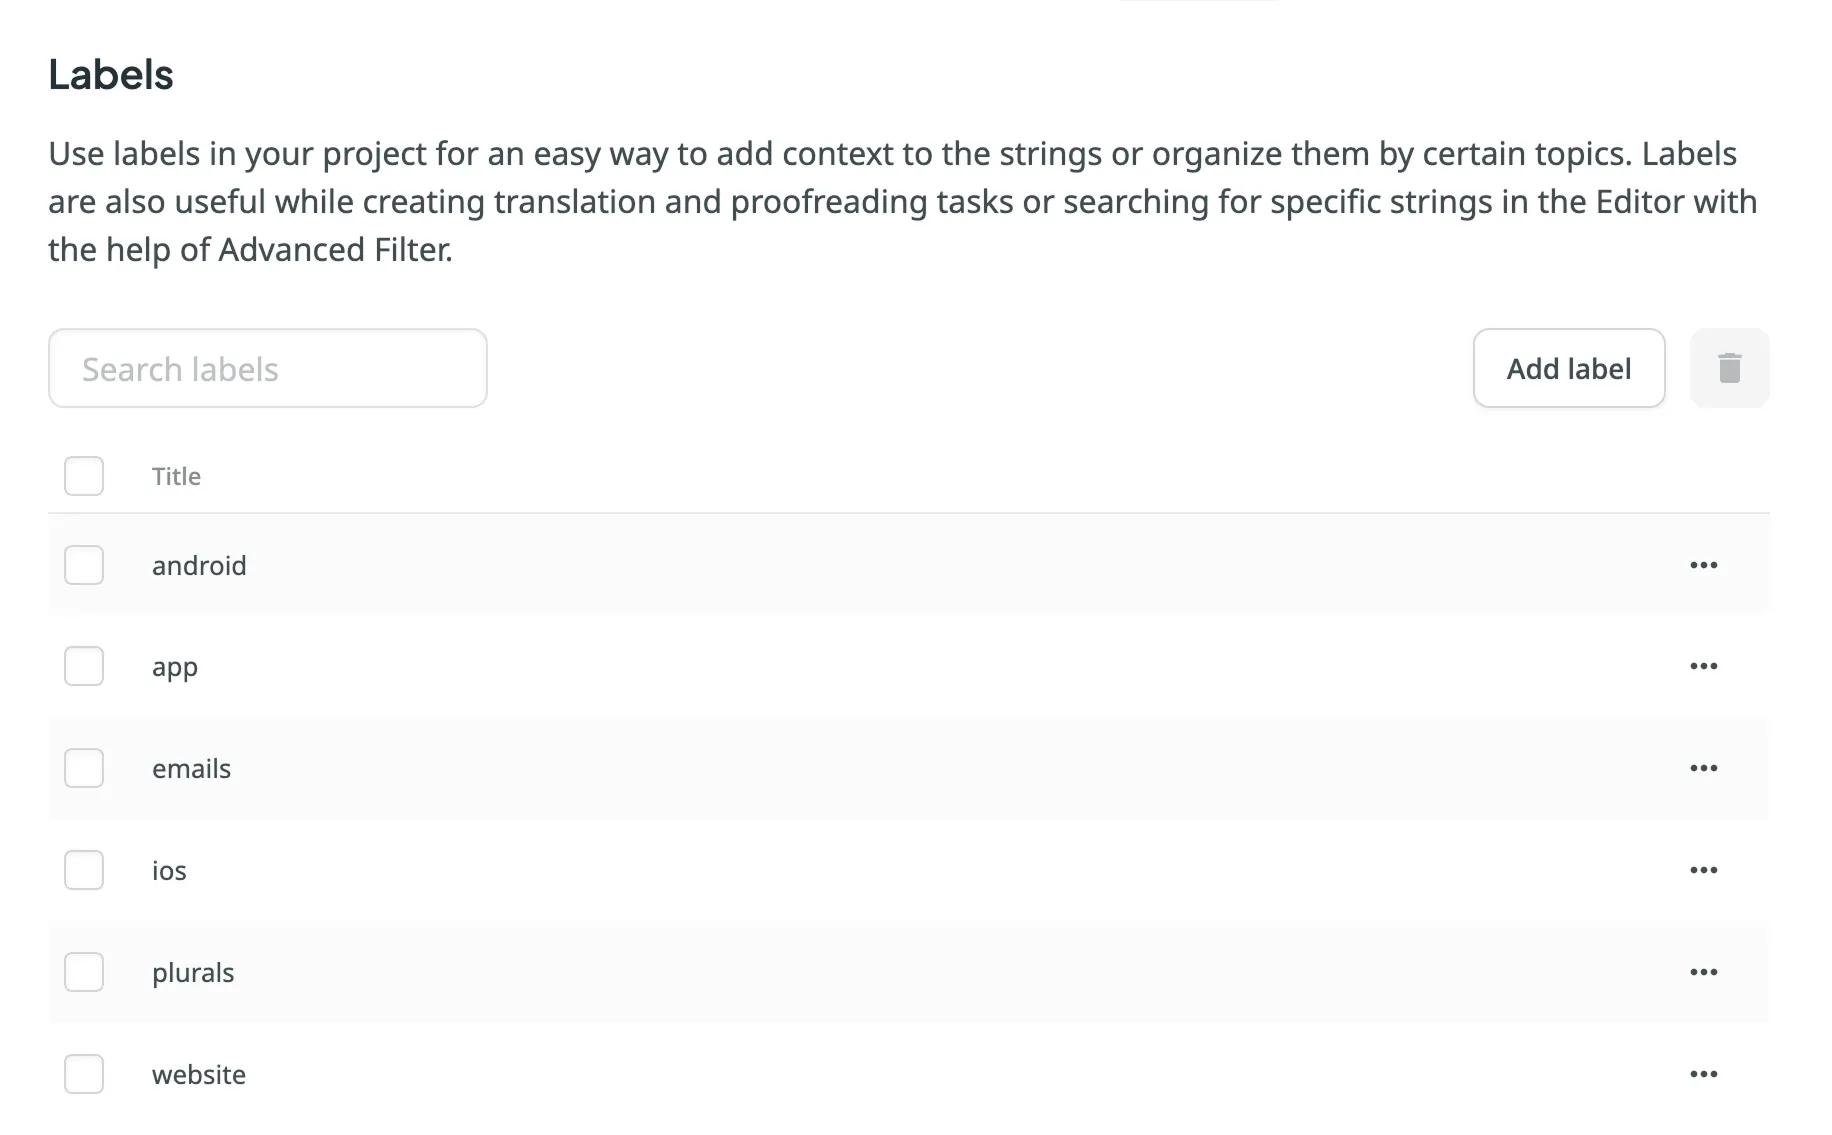
Task: Check the android label checkbox
Action: click(x=84, y=564)
